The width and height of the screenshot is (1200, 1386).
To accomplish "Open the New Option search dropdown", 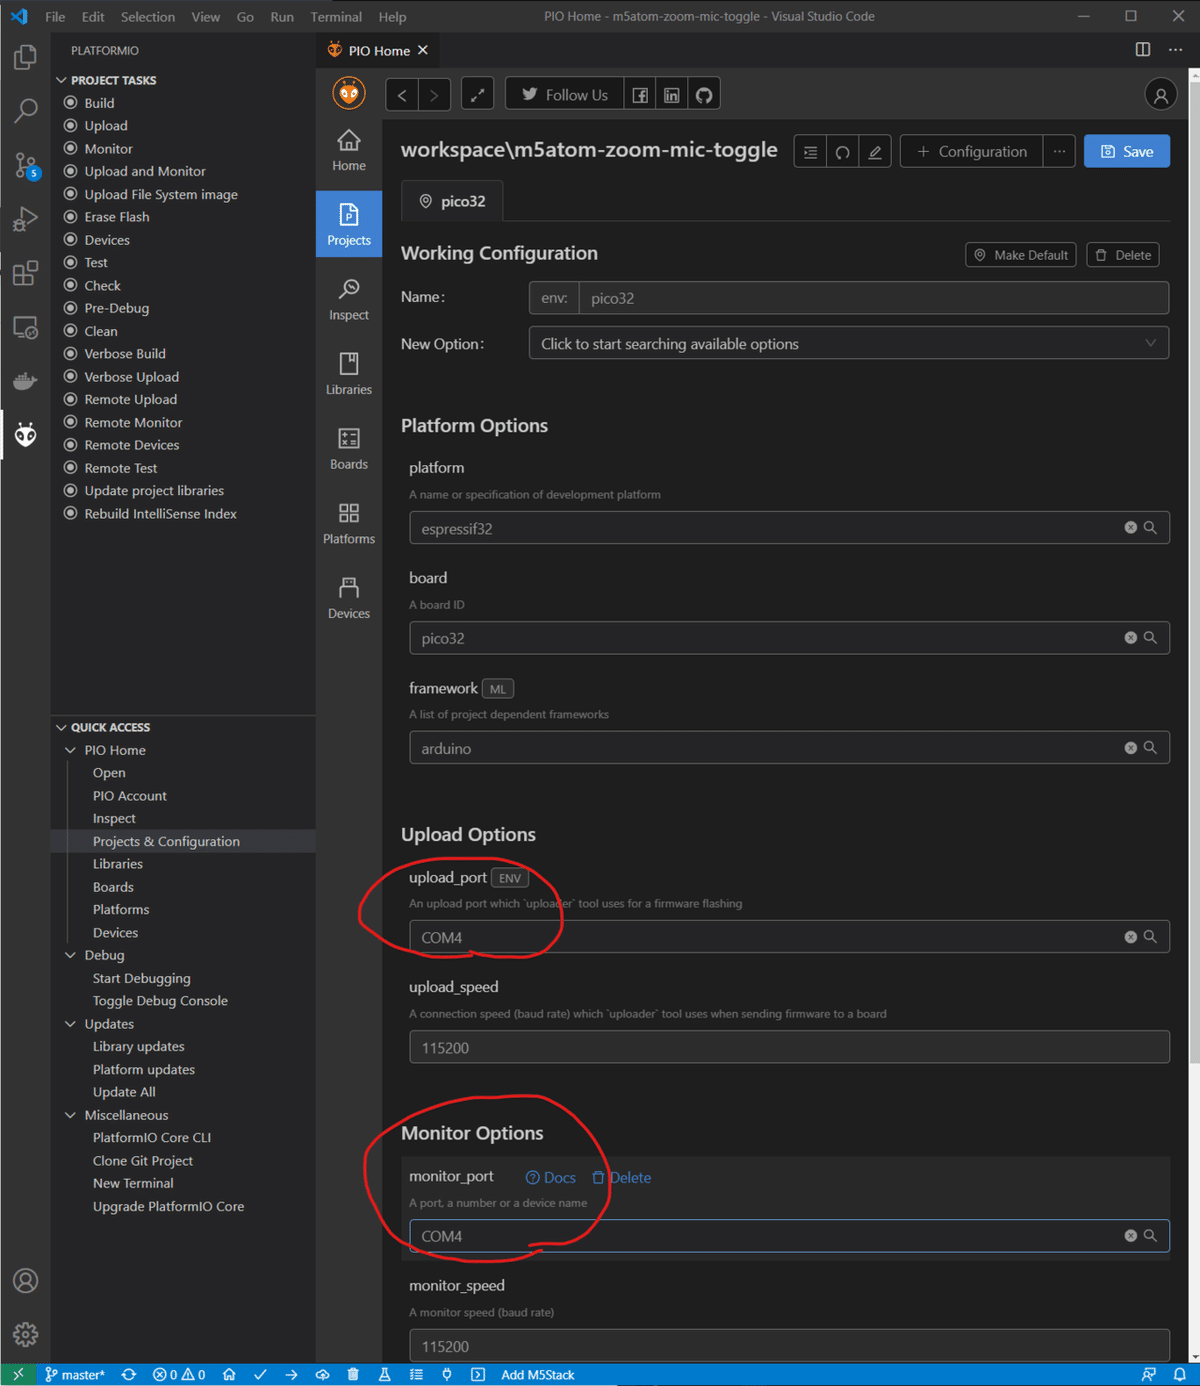I will coord(849,344).
